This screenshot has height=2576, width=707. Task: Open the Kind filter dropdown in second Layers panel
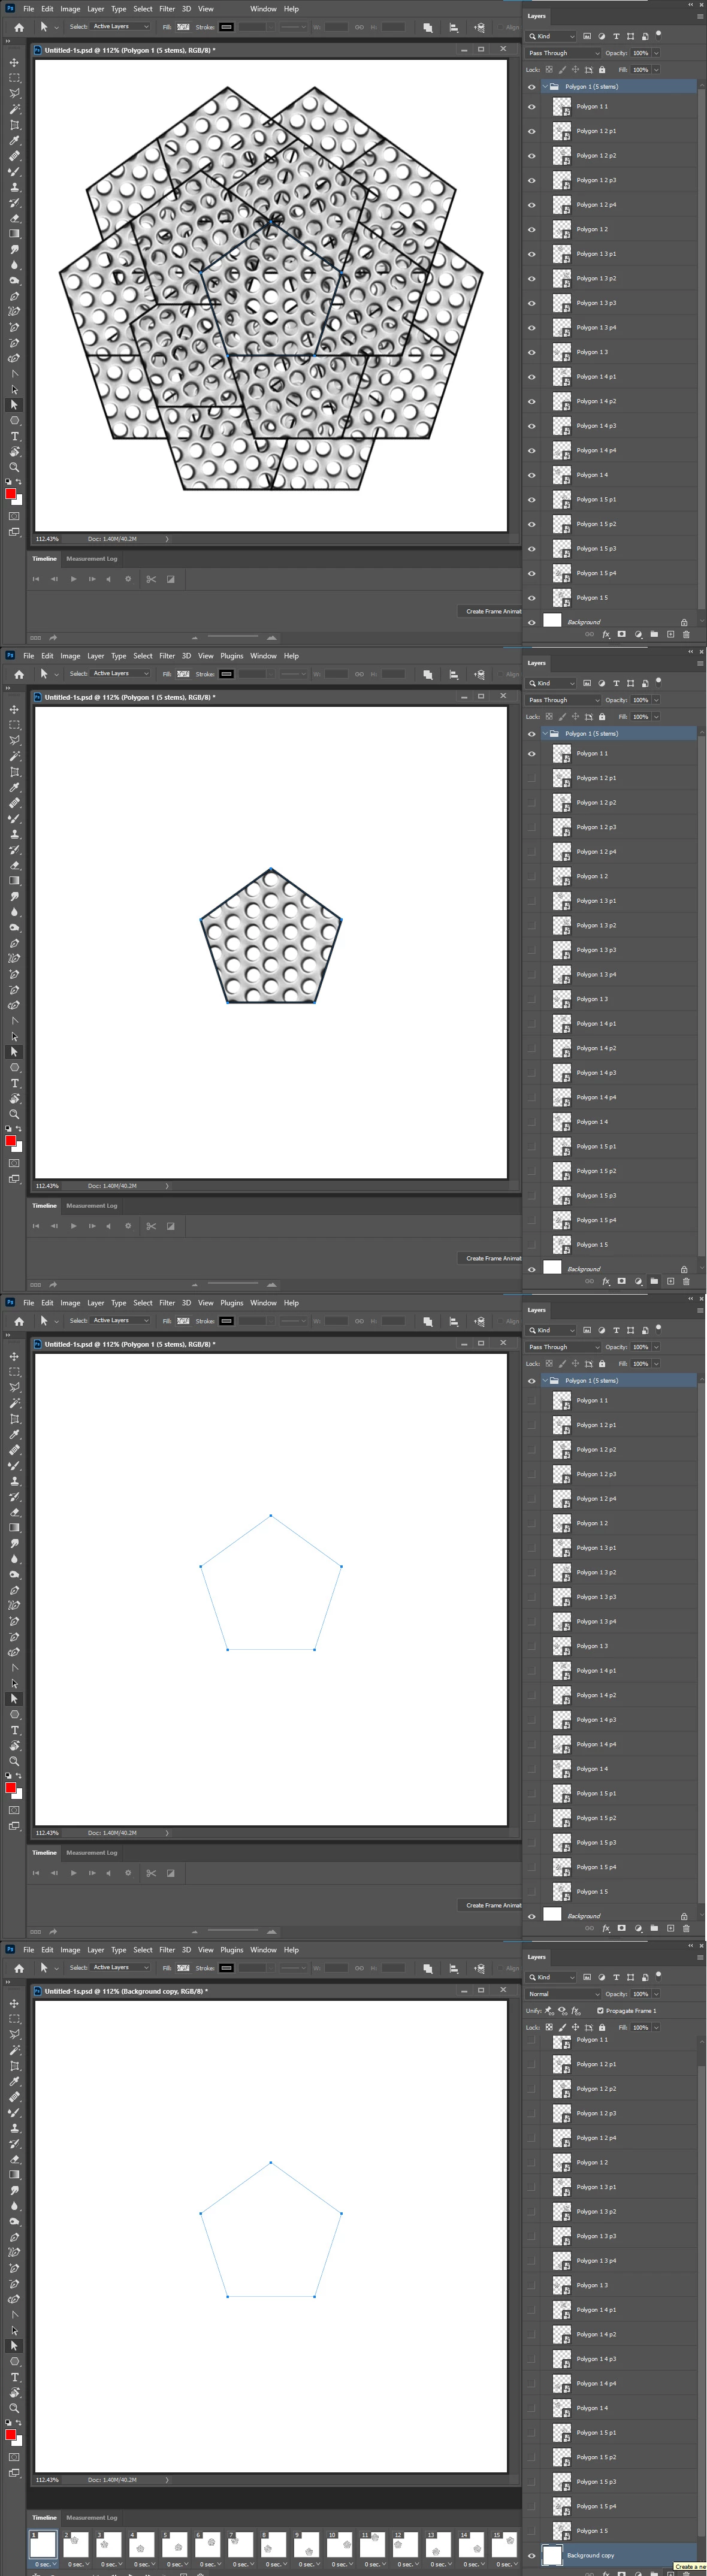click(551, 683)
